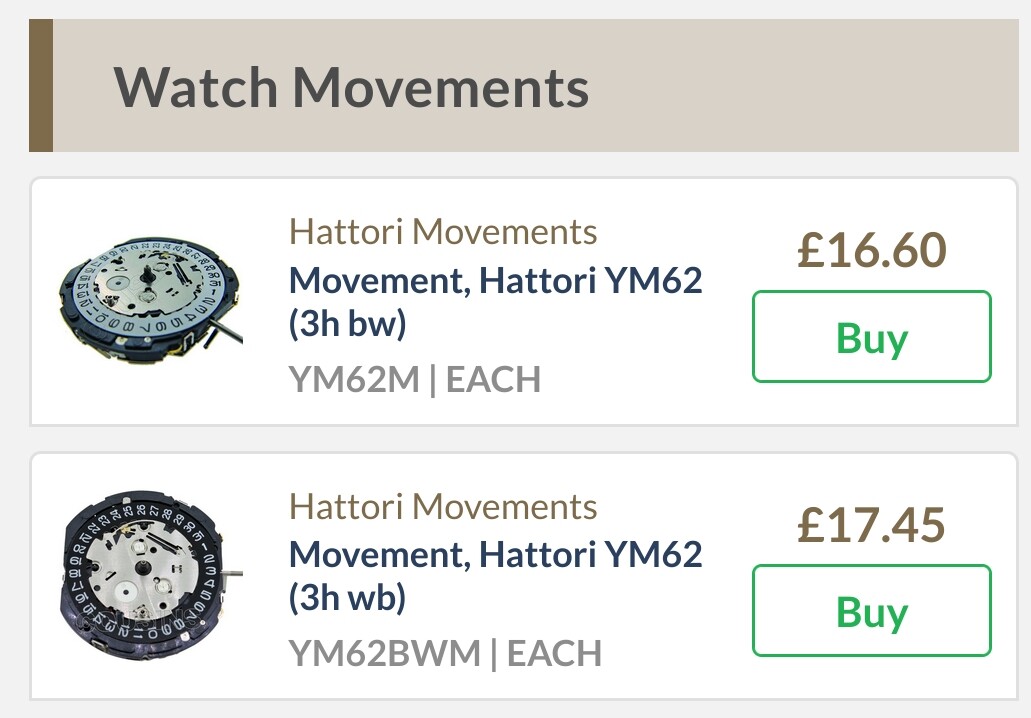Screen dimensions: 1031x718
Task: Open the YM62 3h wb movement thumbnail
Action: tap(151, 574)
